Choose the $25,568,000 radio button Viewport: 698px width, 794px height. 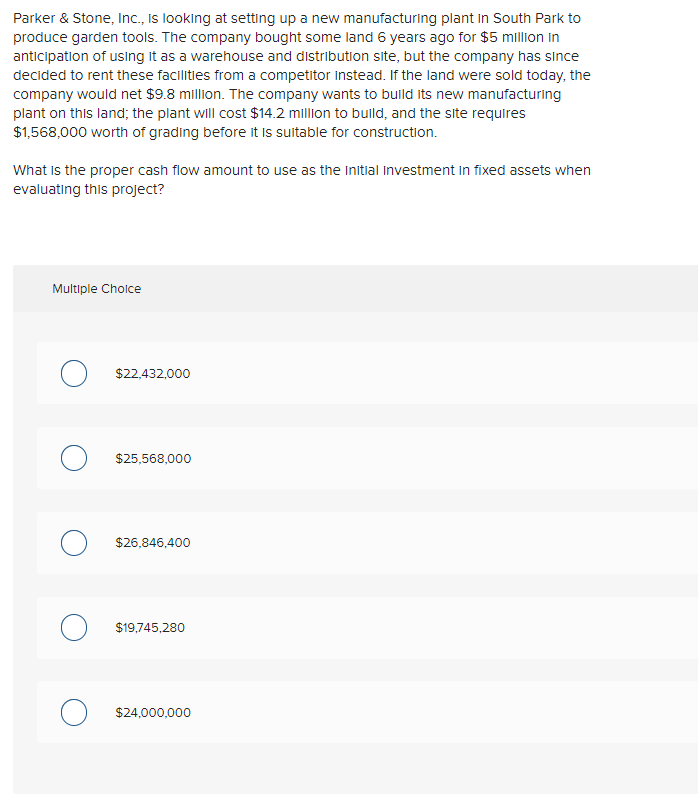[72, 459]
